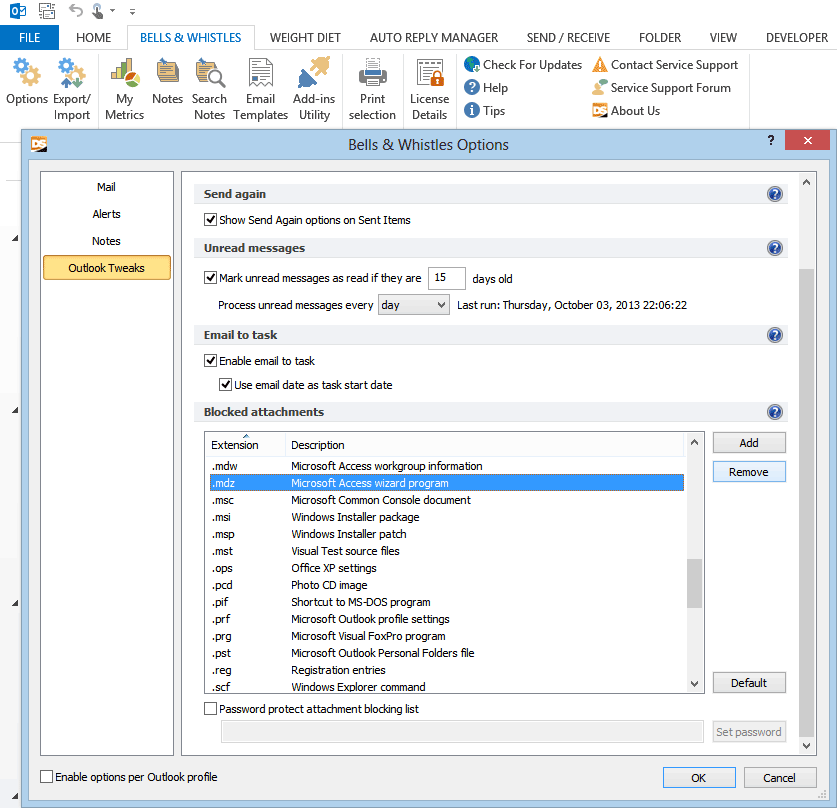Click the Default button
837x808 pixels.
749,683
